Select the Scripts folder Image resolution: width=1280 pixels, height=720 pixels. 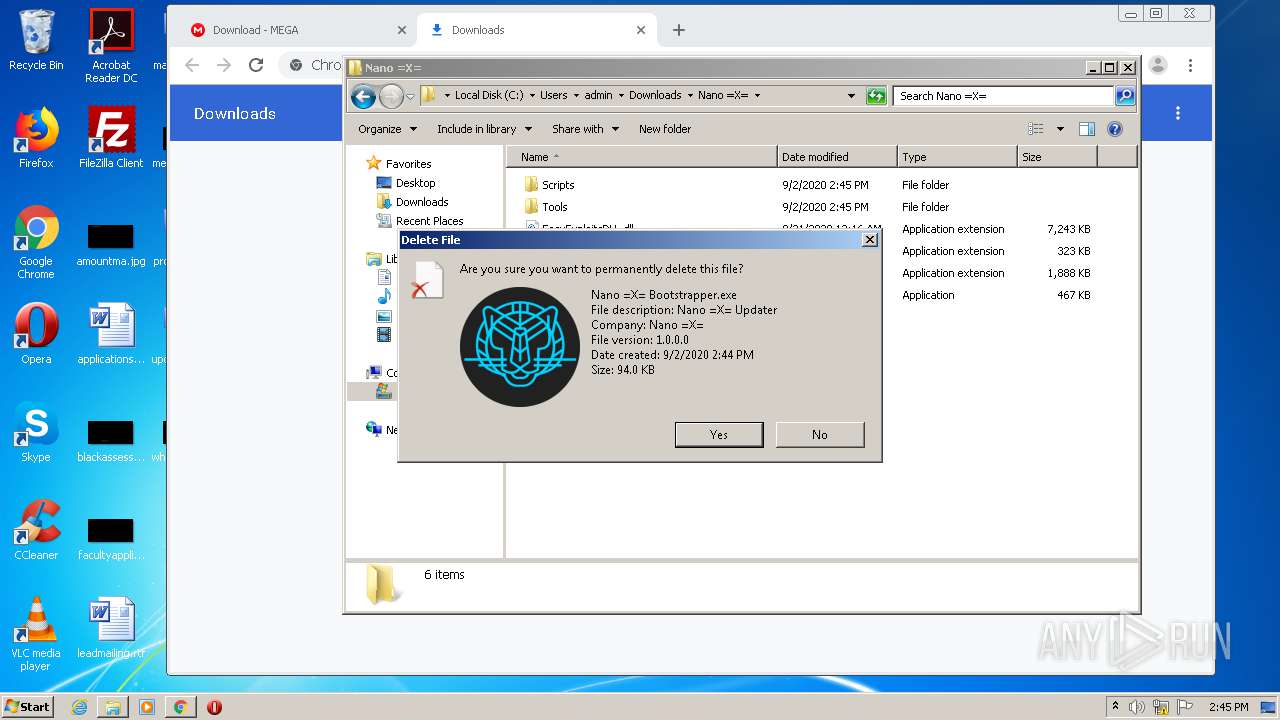pyautogui.click(x=558, y=185)
